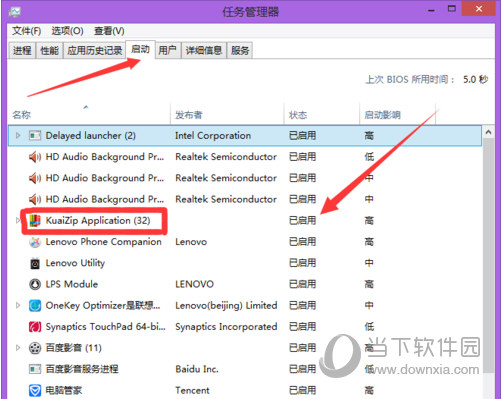504x399 pixels.
Task: Click the 百度影音 (11) film reel icon
Action: 35,348
